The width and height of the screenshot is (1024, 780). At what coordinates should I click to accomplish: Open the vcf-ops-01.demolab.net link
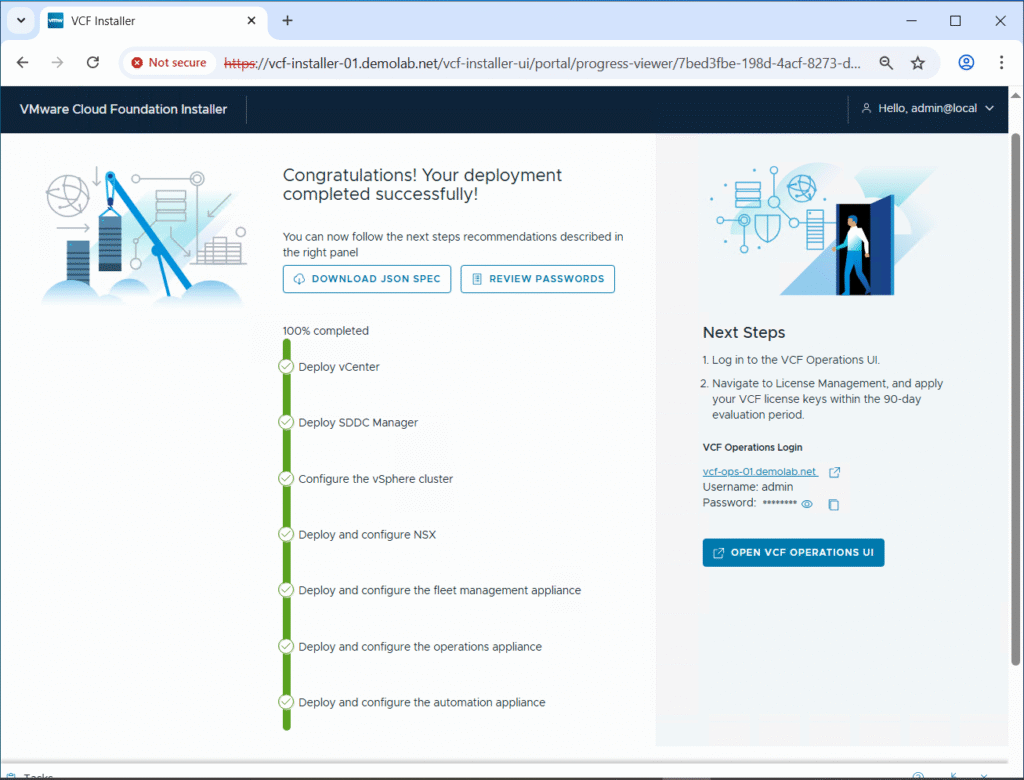[760, 472]
